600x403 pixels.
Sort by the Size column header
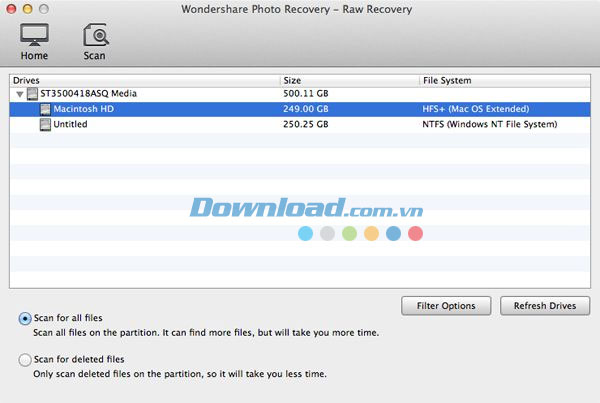(x=350, y=80)
